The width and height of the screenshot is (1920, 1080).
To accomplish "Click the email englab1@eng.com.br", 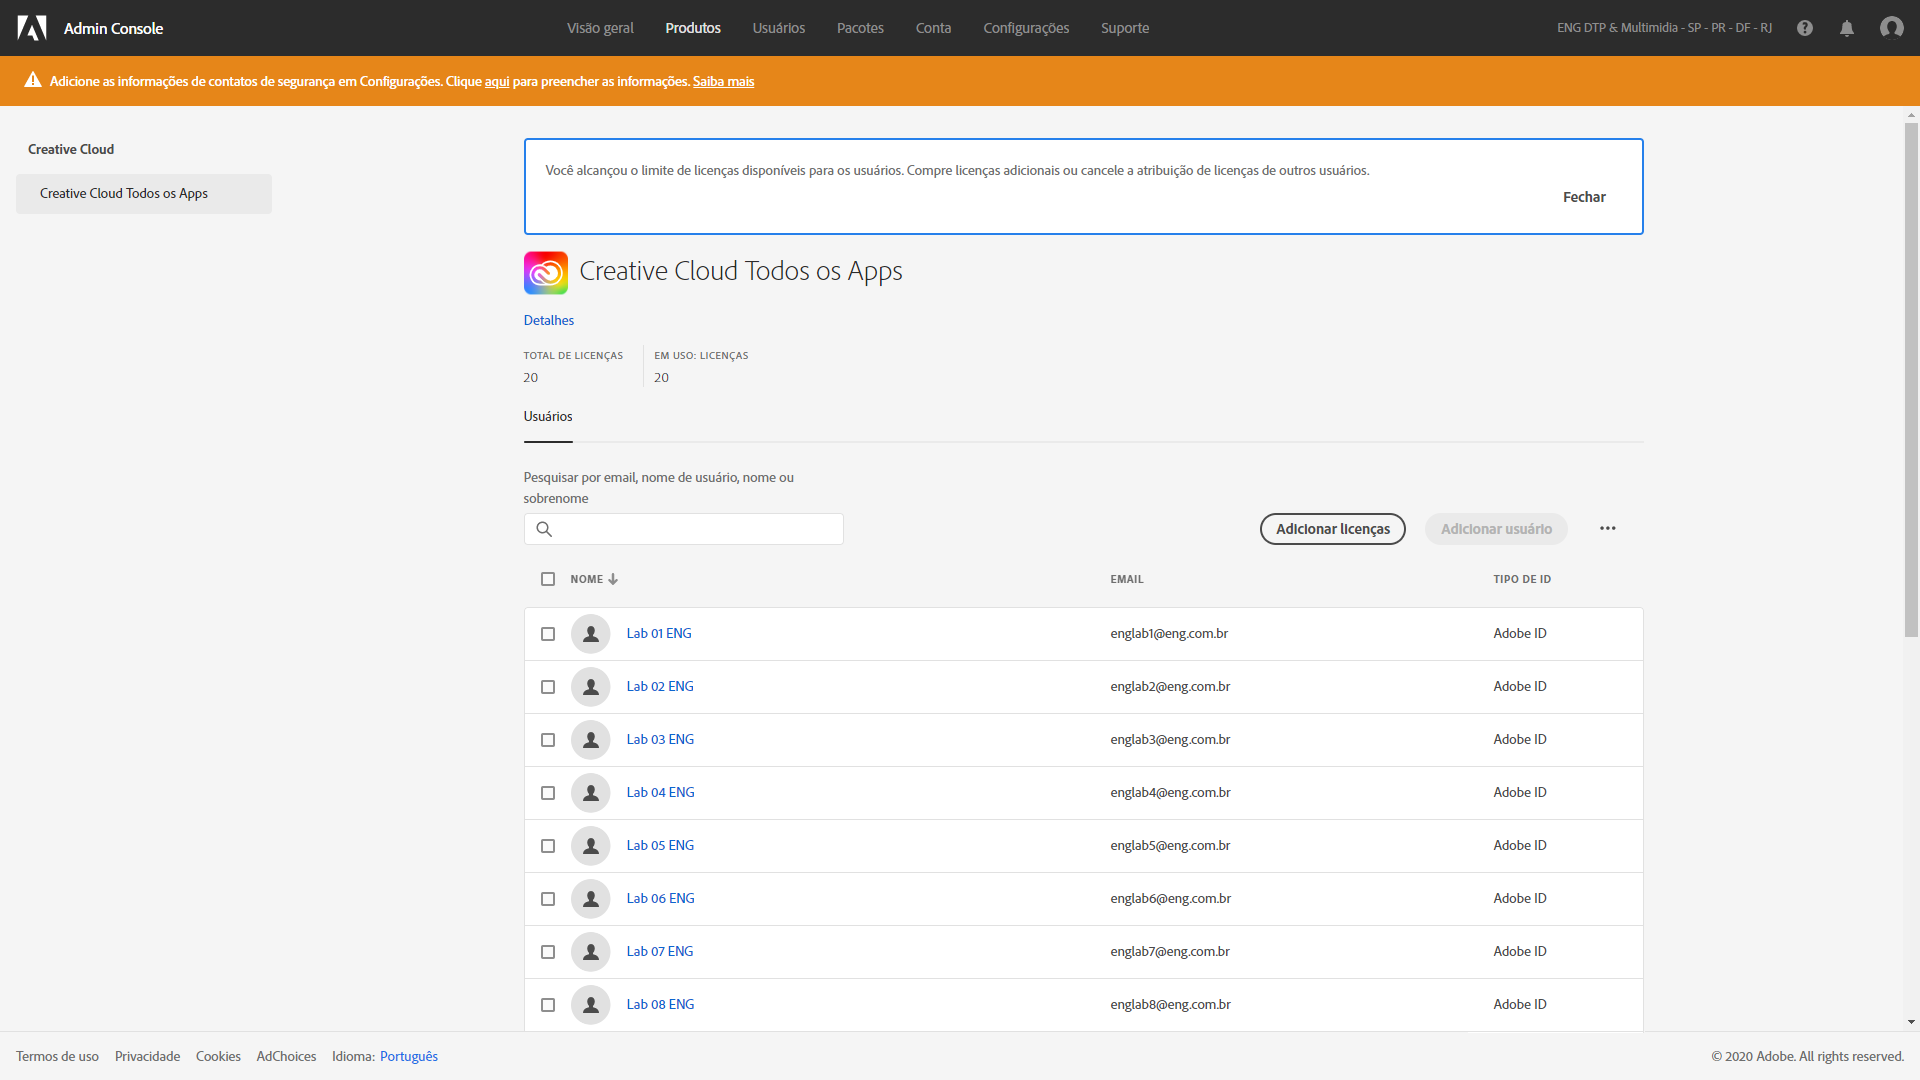I will click(x=1169, y=633).
